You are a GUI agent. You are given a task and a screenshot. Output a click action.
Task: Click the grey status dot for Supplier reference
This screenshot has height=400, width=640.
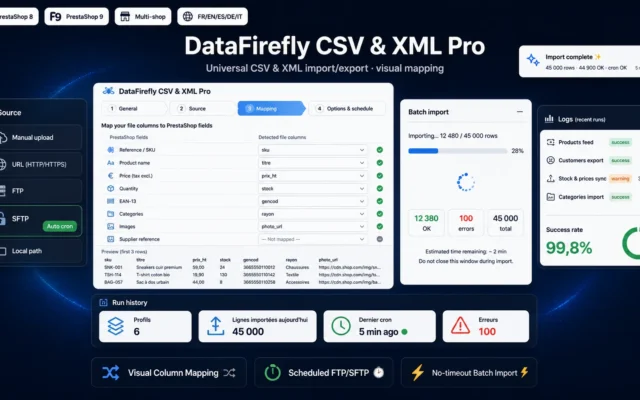pos(380,239)
